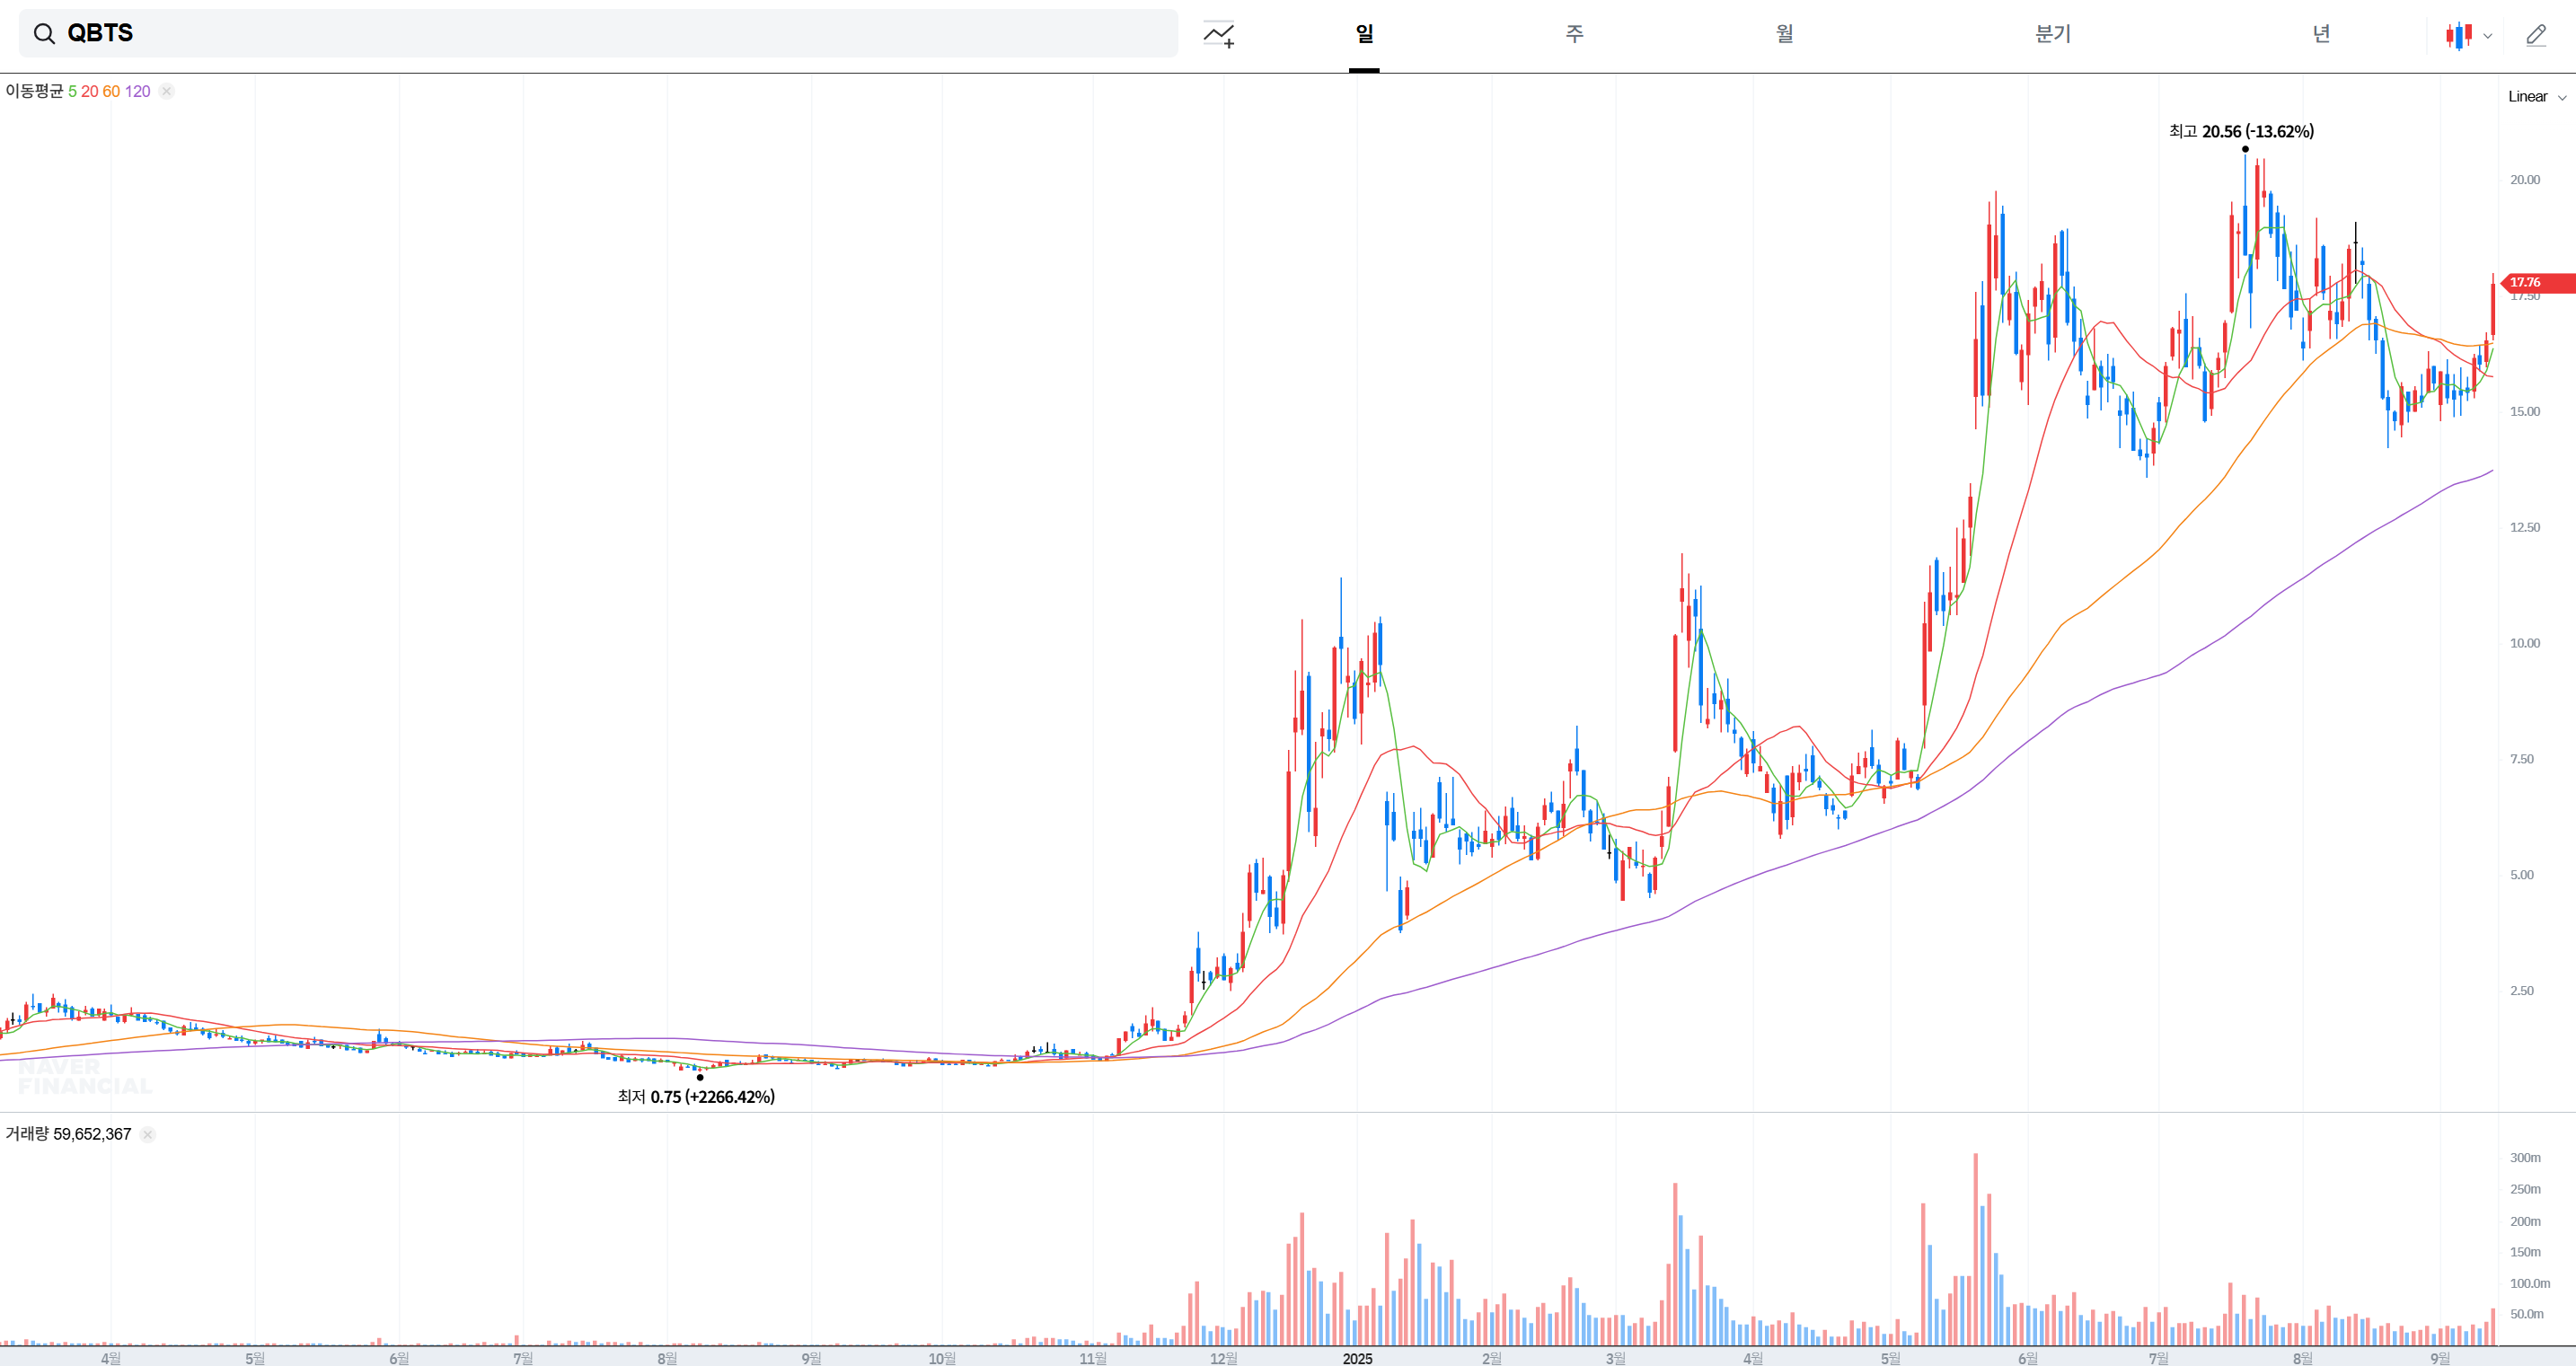Click the purple 120 moving average period
Viewport: 2576px width, 1366px height.
[x=137, y=91]
